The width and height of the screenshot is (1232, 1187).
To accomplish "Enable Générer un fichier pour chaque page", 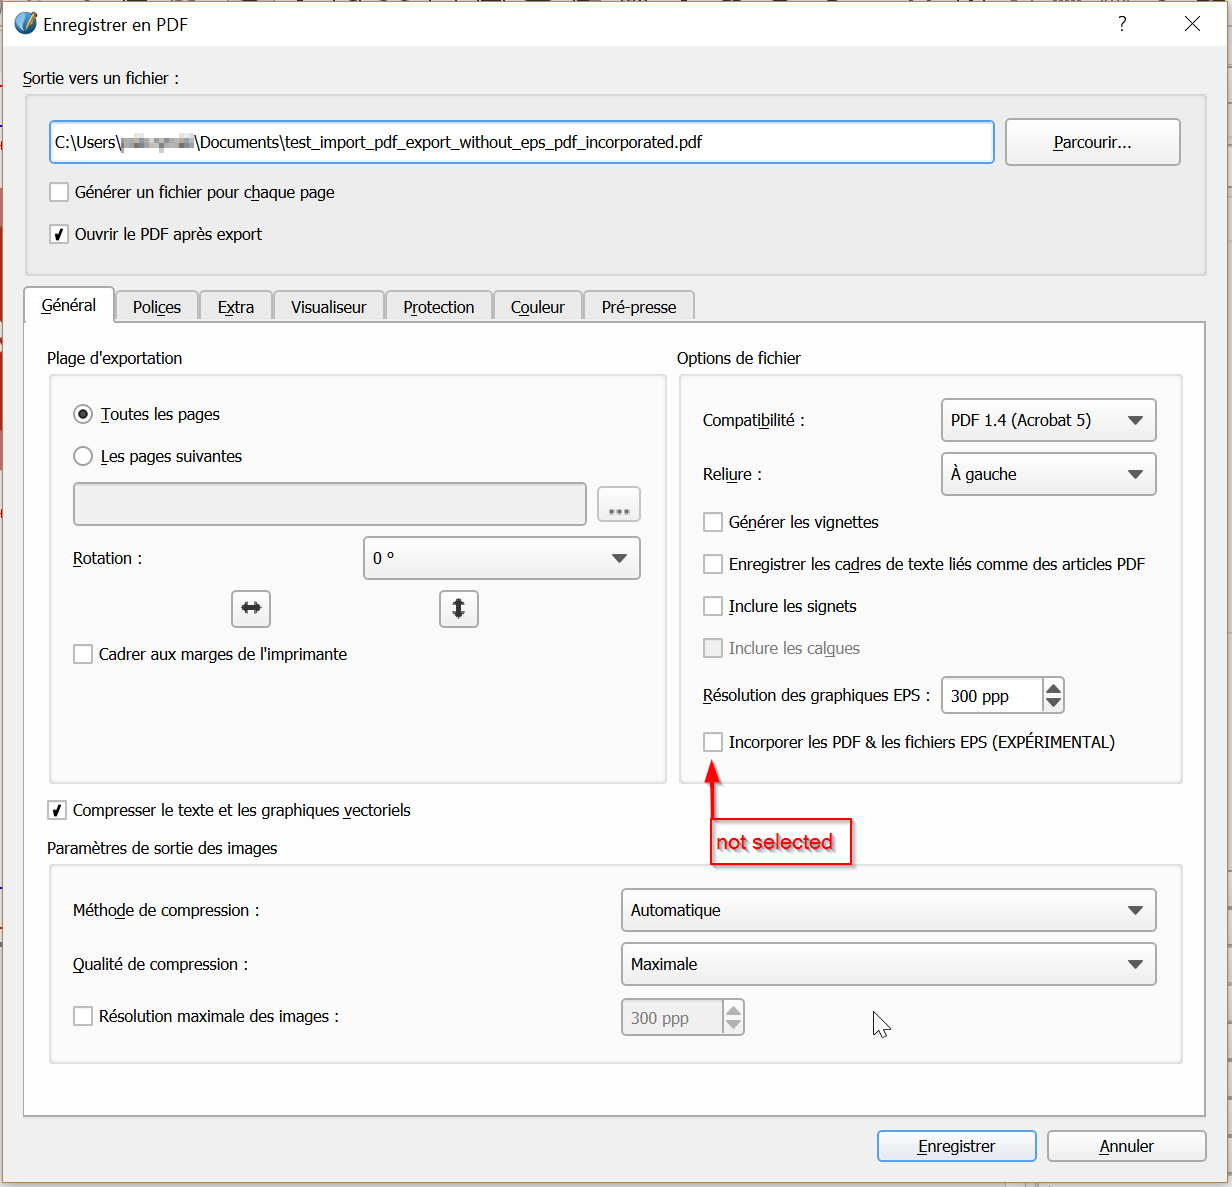I will [x=60, y=192].
